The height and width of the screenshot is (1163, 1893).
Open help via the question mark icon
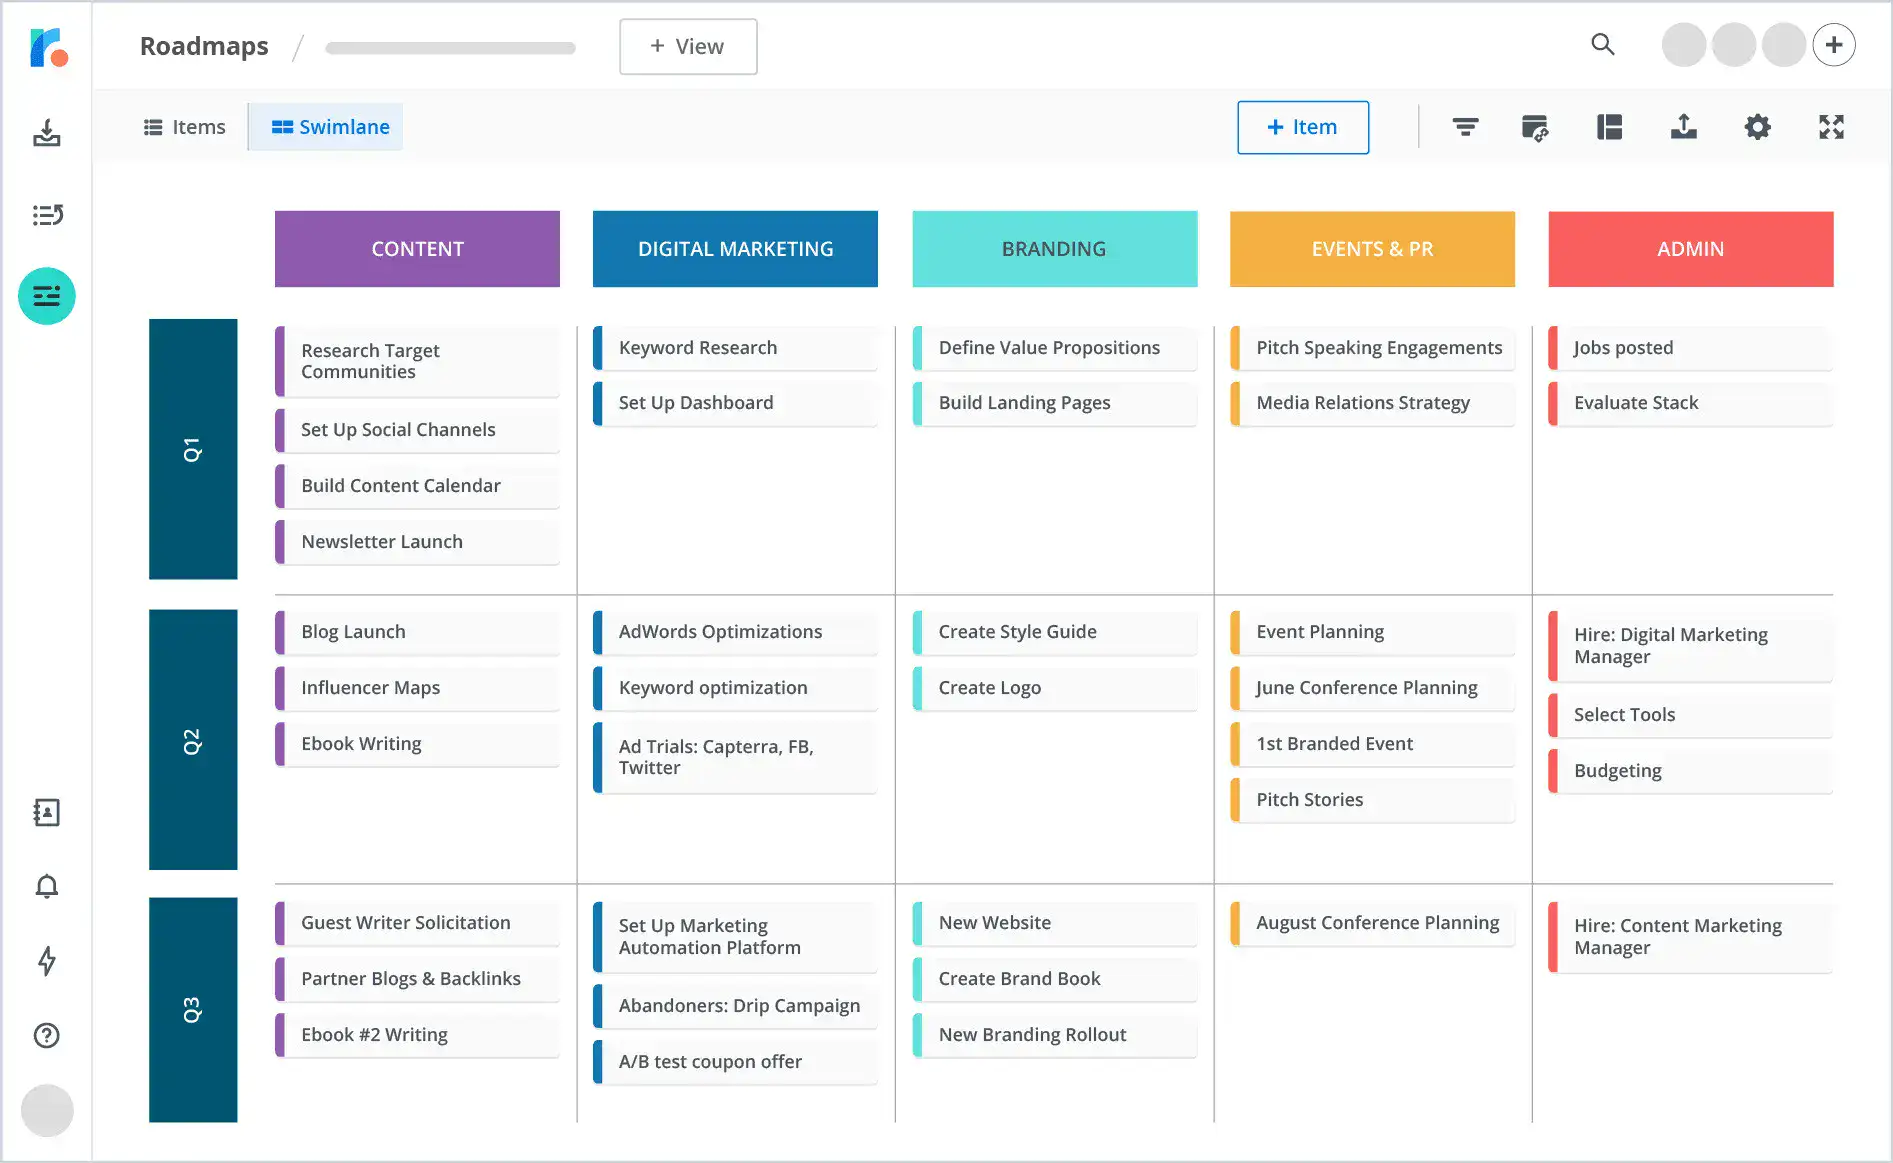(46, 1035)
